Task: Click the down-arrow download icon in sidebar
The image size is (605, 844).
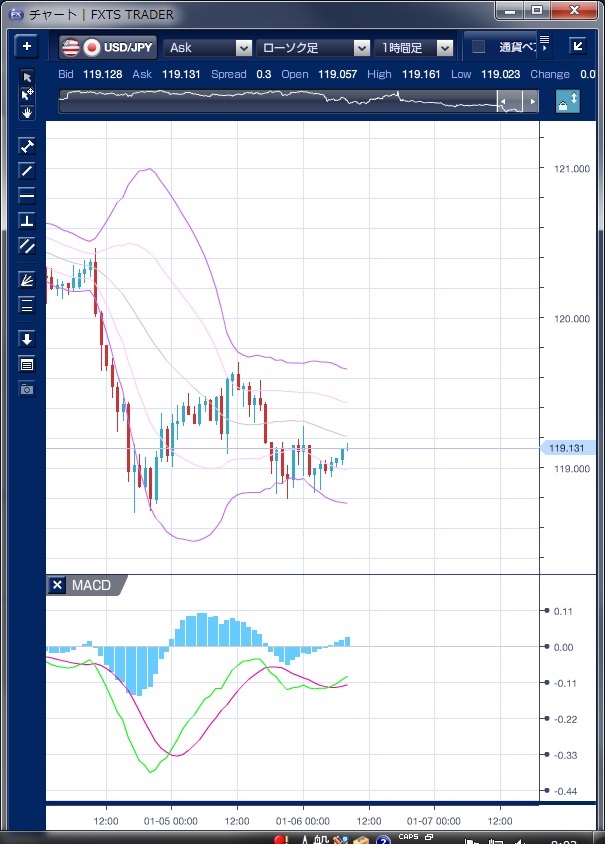Action: (x=27, y=339)
